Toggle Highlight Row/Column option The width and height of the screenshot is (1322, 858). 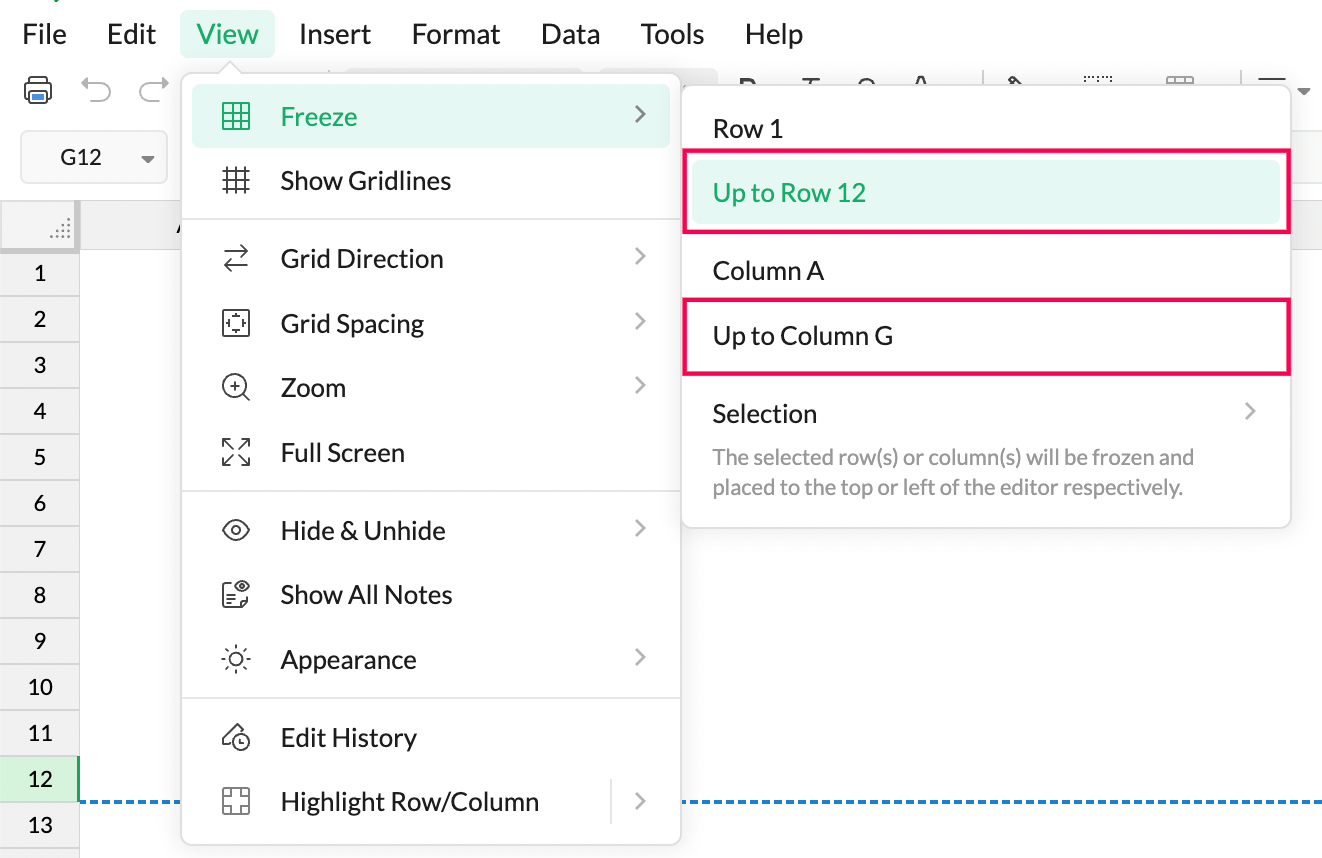click(x=409, y=802)
